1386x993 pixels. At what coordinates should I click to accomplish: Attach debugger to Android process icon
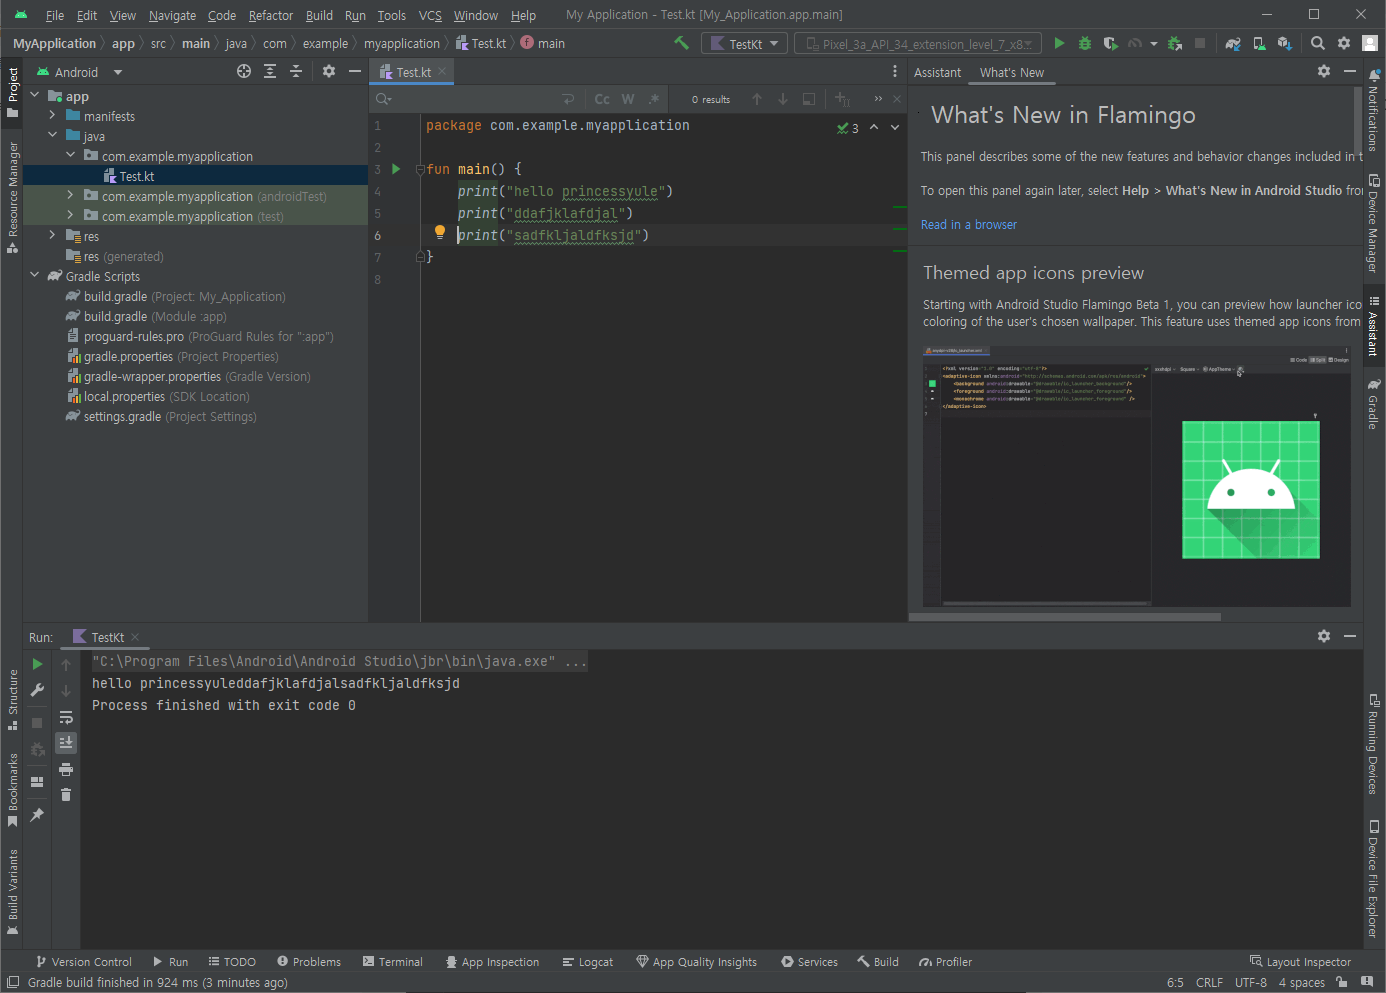click(1175, 43)
